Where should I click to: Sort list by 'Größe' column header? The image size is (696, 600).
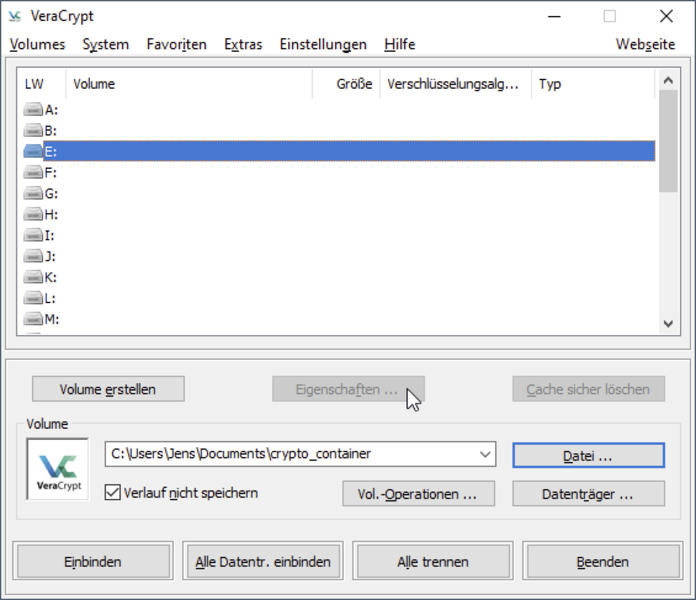(x=345, y=84)
